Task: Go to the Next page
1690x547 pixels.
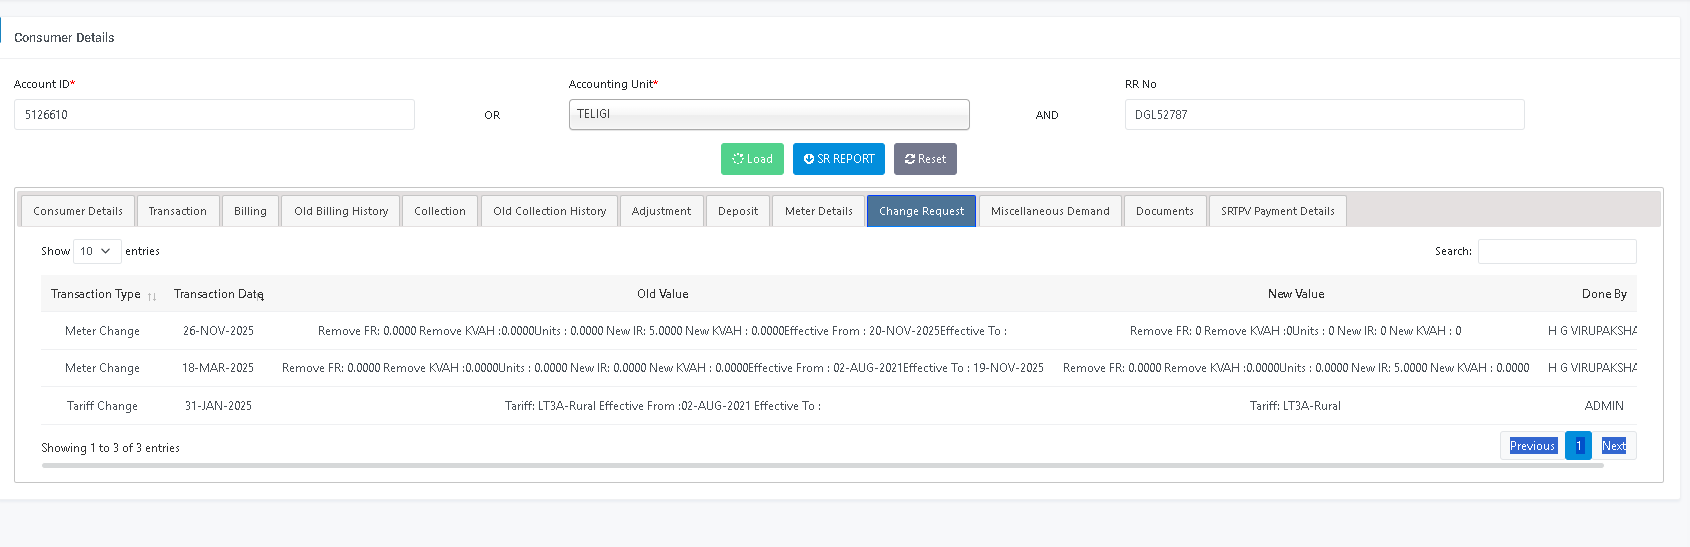Action: (1614, 446)
